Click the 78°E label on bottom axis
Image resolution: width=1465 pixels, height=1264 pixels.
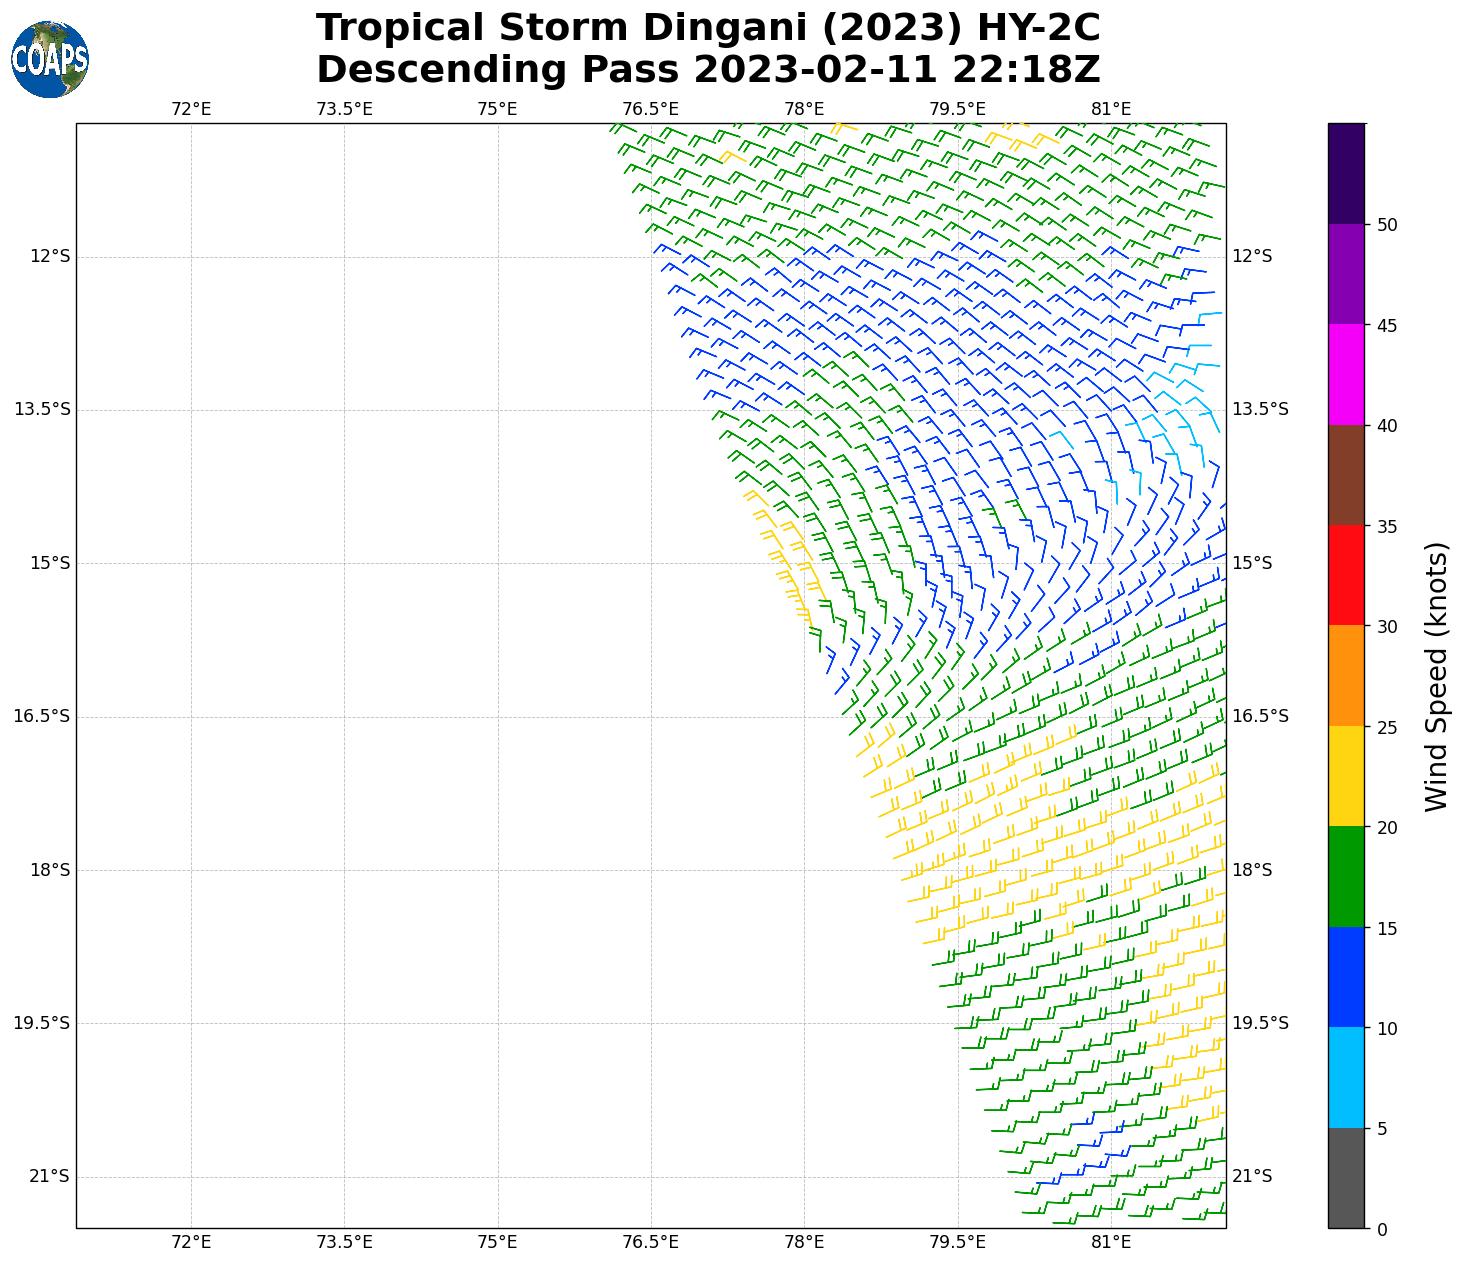point(804,1242)
